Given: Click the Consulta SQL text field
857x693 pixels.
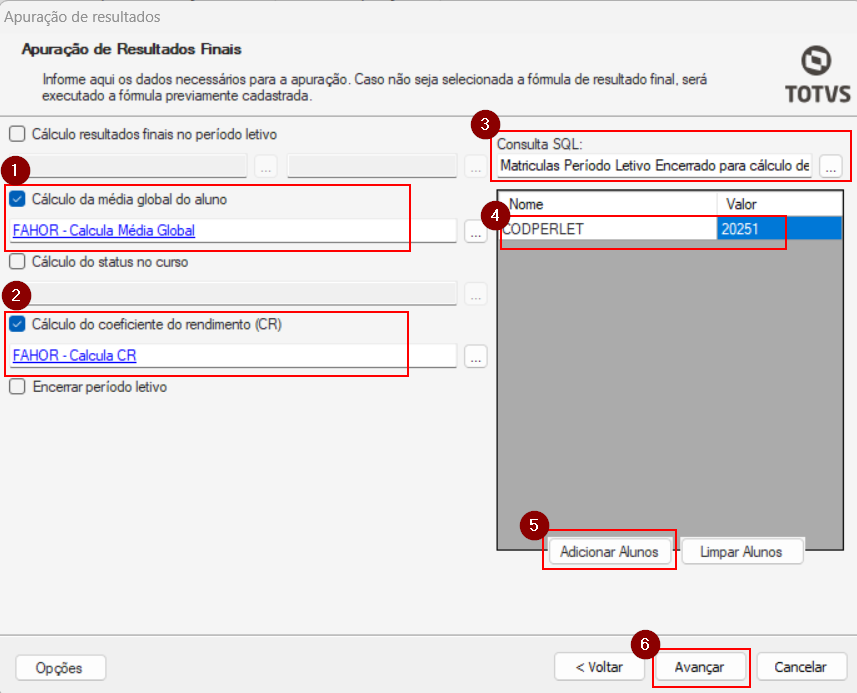Looking at the screenshot, I should [x=655, y=166].
